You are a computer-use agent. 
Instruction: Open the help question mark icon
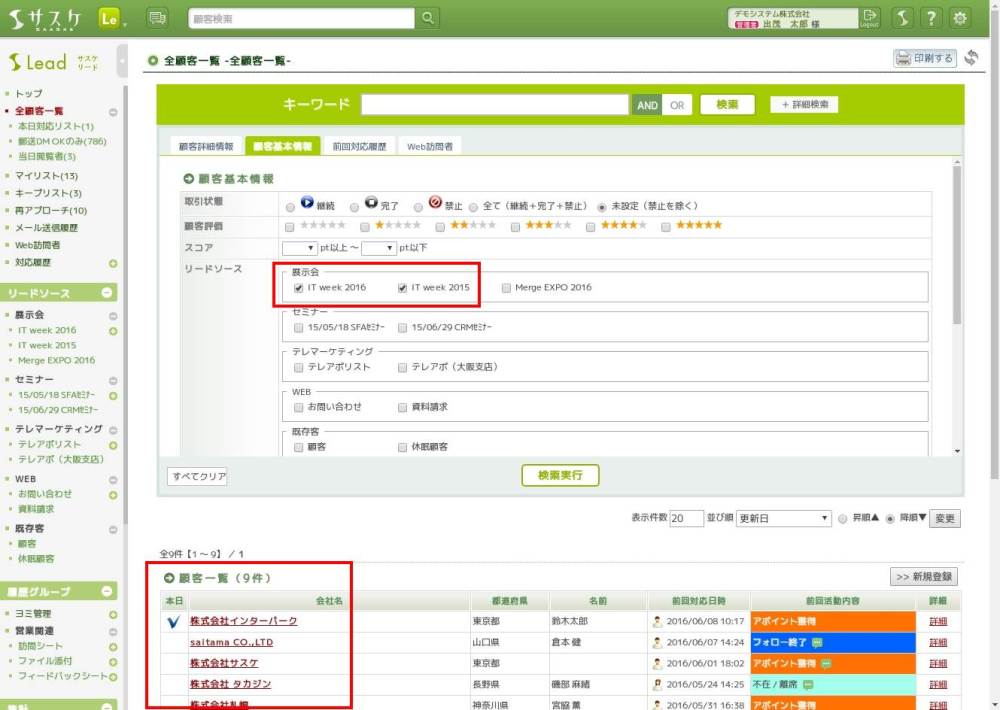pyautogui.click(x=931, y=18)
